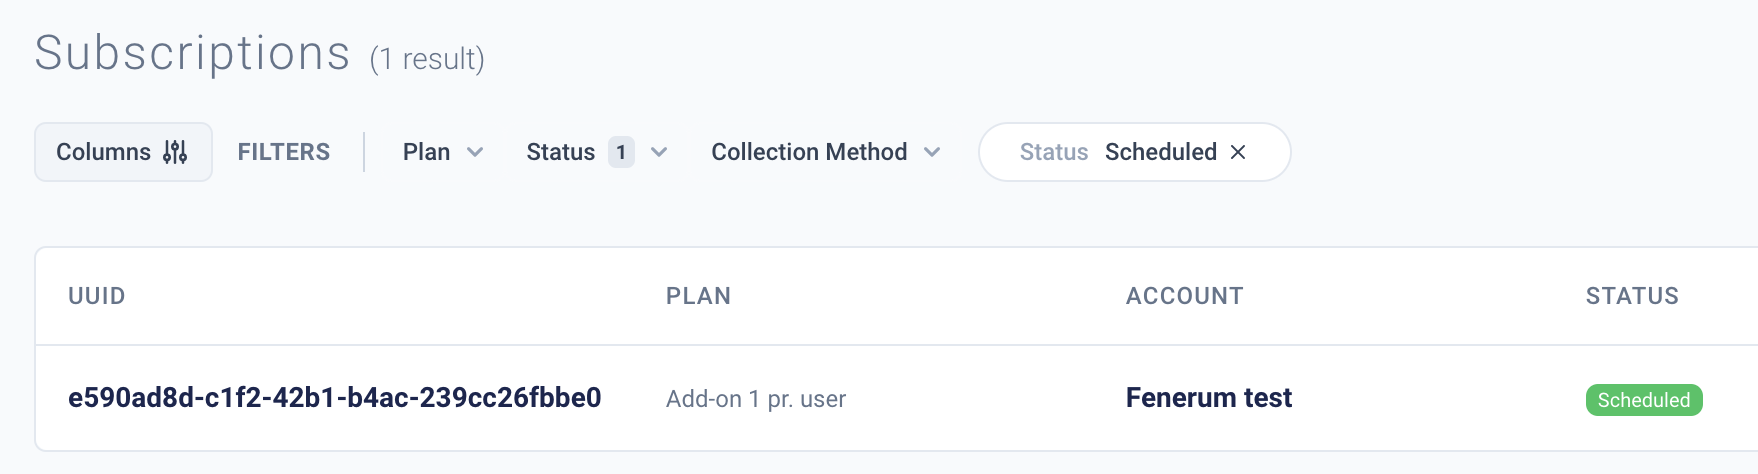The width and height of the screenshot is (1758, 474).
Task: Click the chevron beside Collection Method
Action: (932, 152)
